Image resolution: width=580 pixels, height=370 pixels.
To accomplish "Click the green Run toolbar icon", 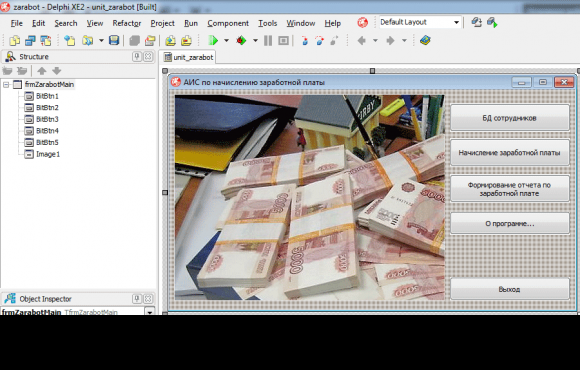I will pos(213,40).
